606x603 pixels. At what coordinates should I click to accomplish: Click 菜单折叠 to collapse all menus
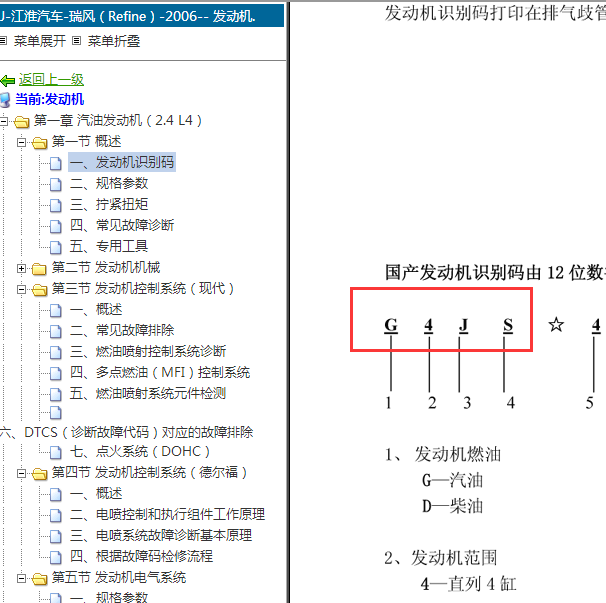point(114,41)
